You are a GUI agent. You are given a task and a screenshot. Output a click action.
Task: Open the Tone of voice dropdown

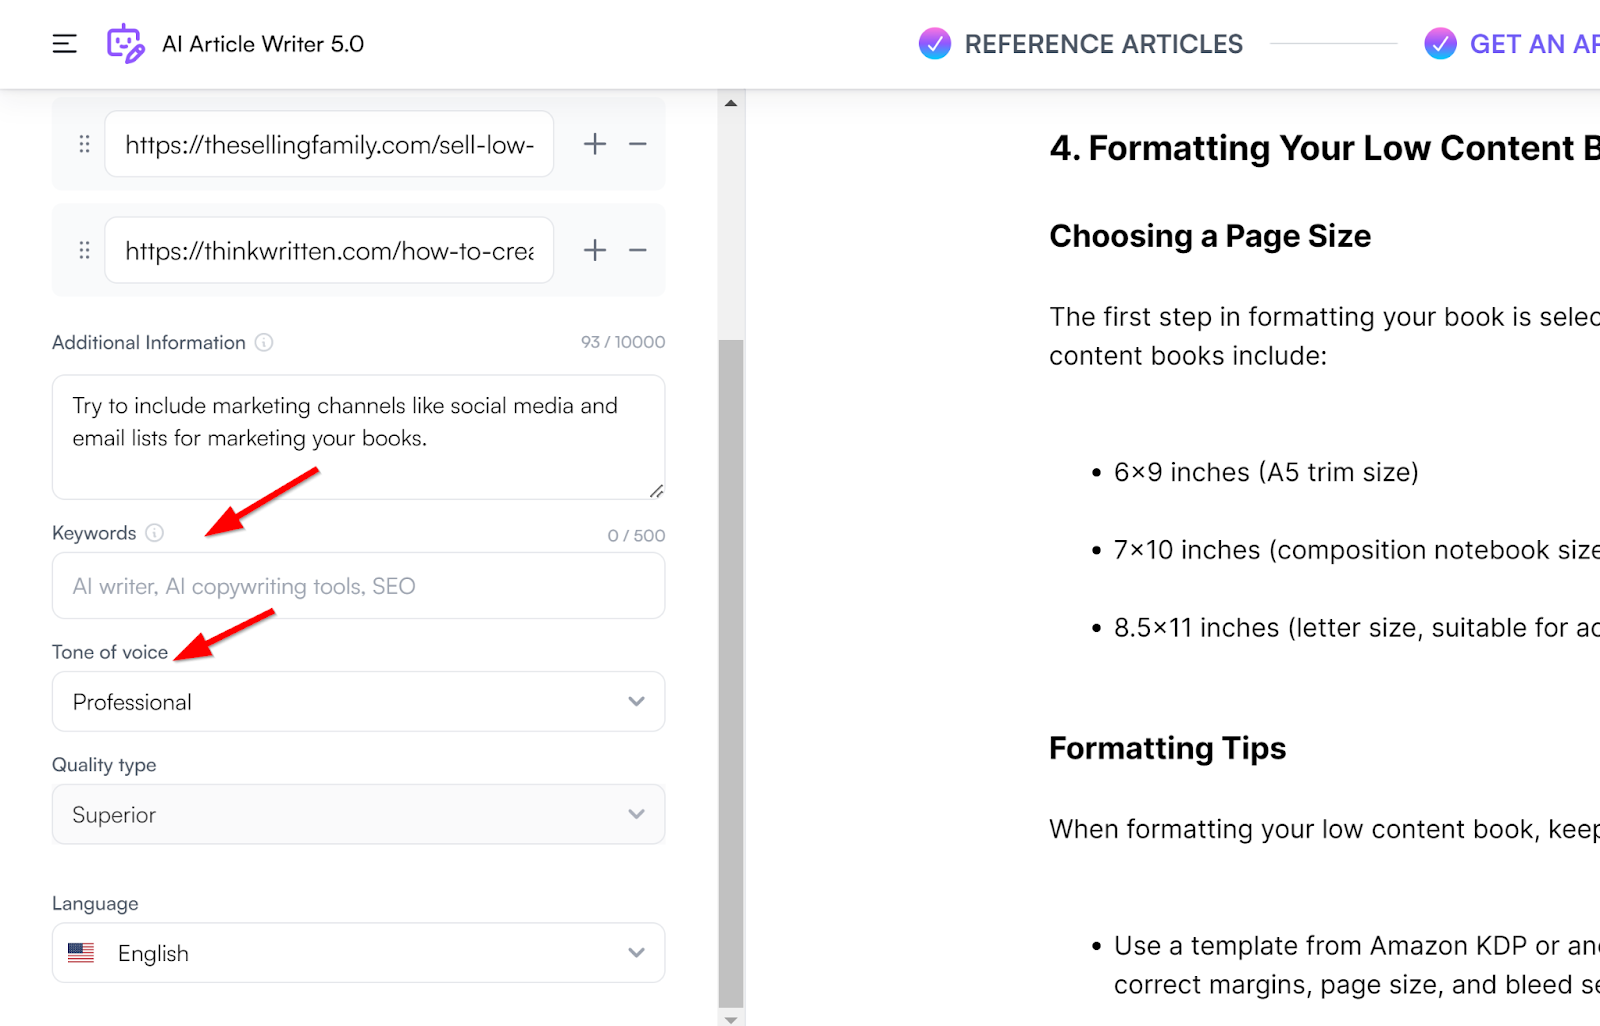click(x=358, y=702)
